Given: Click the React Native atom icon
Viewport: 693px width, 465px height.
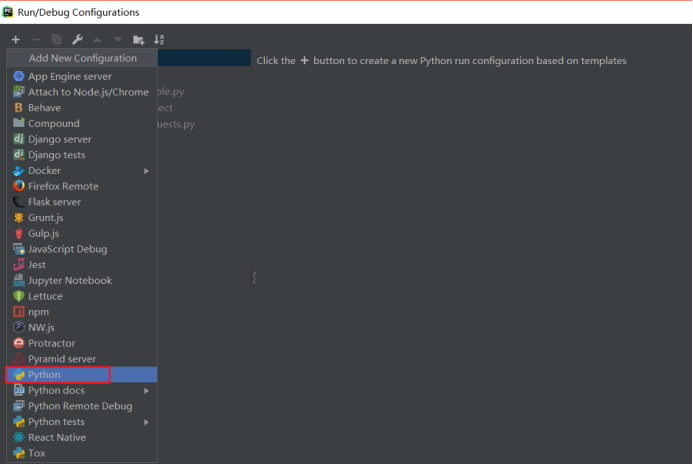Looking at the screenshot, I should click(x=19, y=437).
